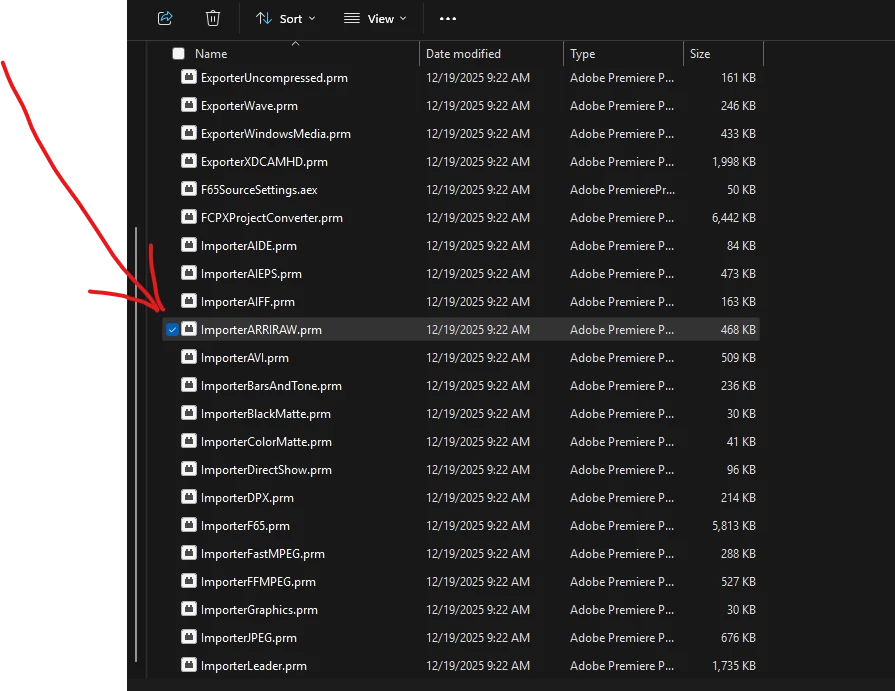Select the ImporterBarsAndTone.prm row
Screen dimensions: 895x691
[461, 386]
